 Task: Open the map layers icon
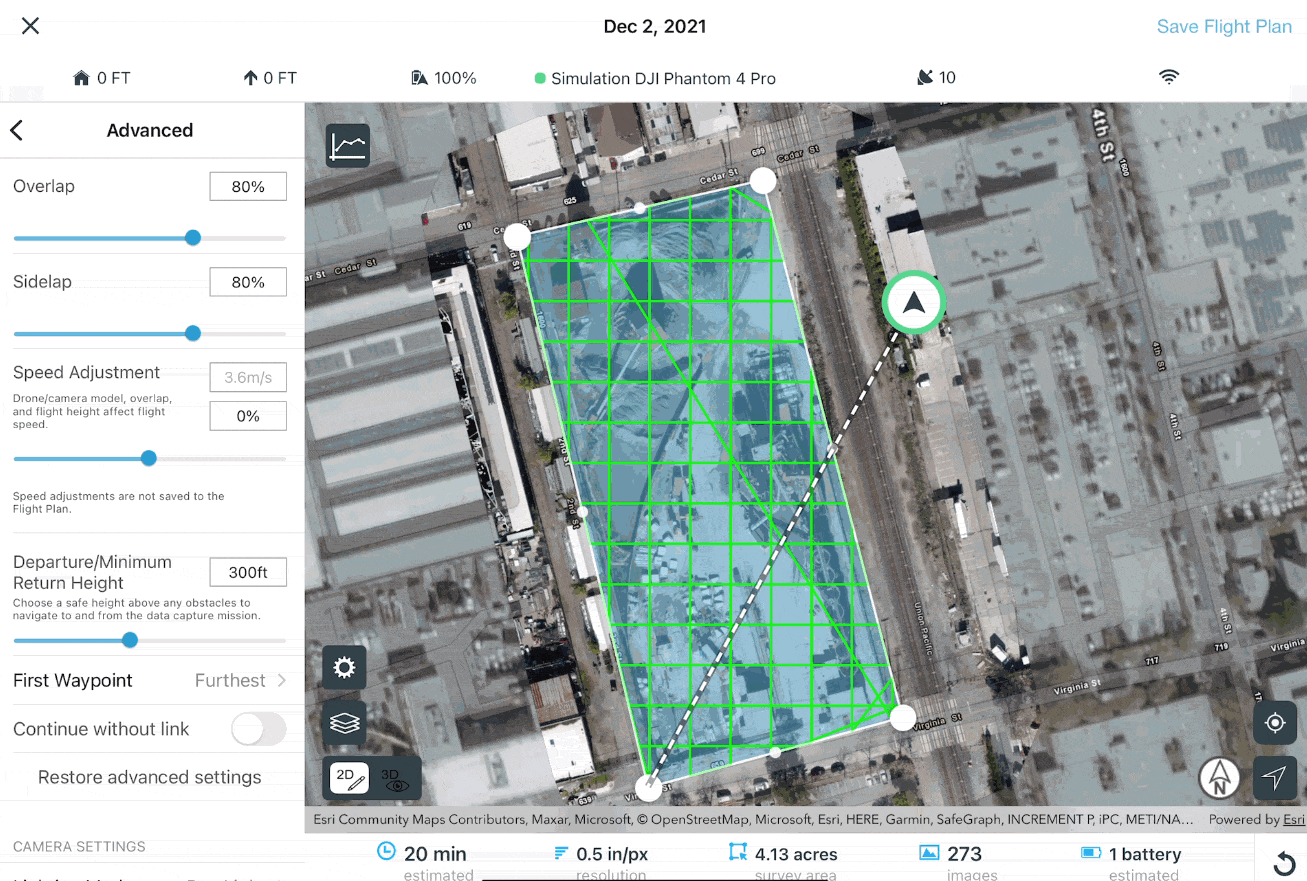344,723
